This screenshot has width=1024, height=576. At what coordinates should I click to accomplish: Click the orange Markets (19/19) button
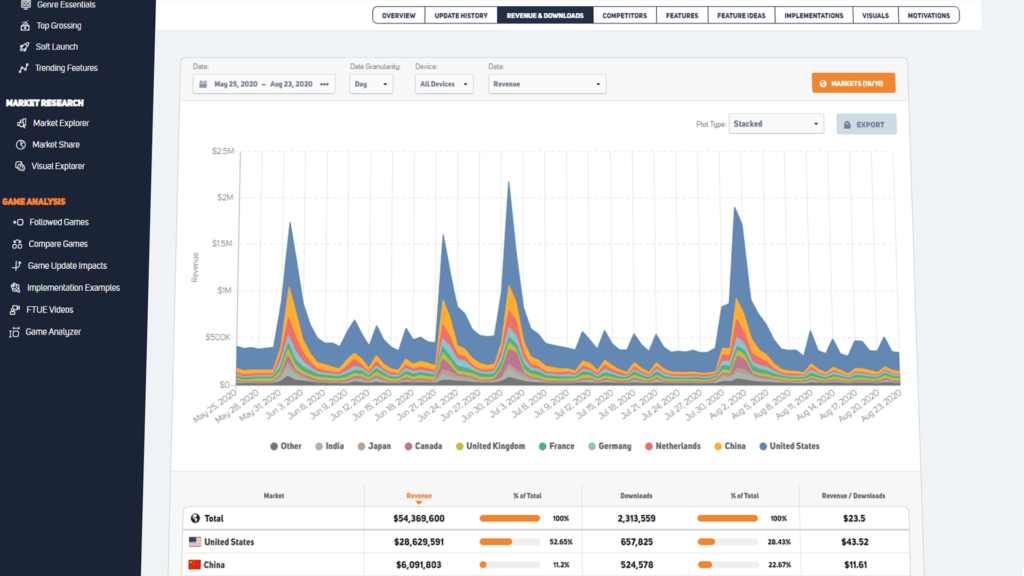point(852,84)
